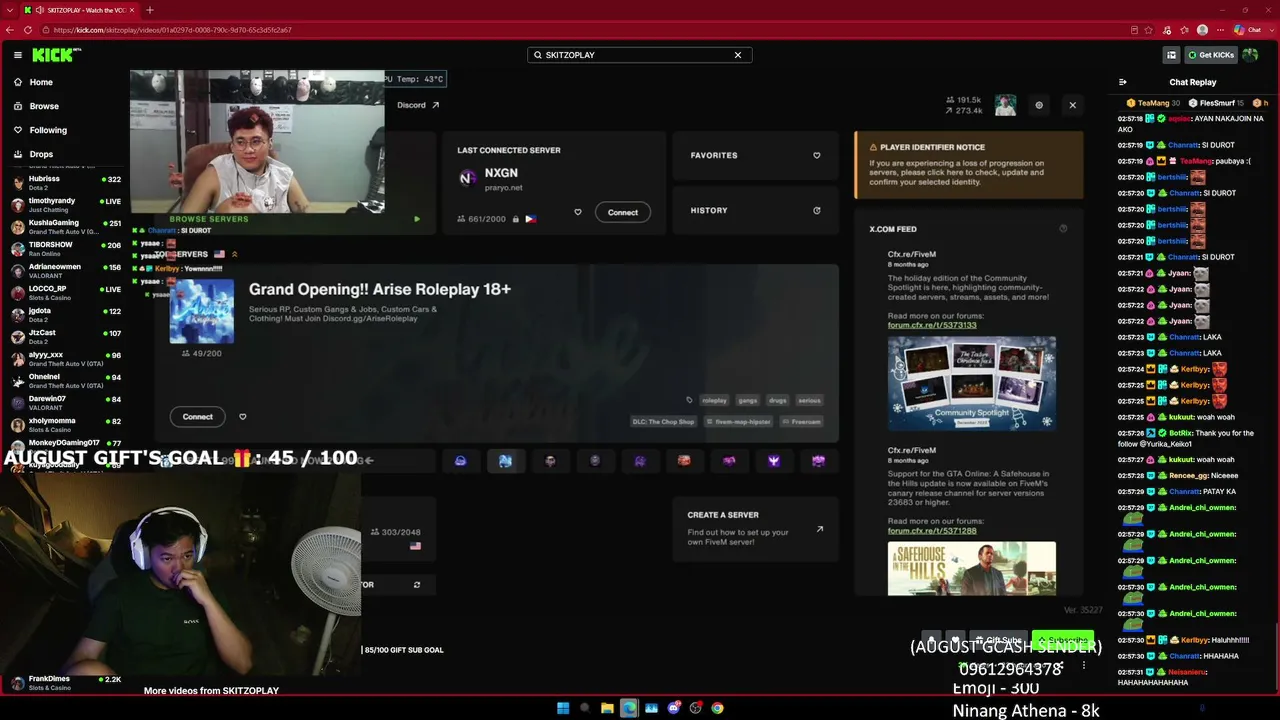Close the FiveM launcher with the X

pyautogui.click(x=1072, y=105)
